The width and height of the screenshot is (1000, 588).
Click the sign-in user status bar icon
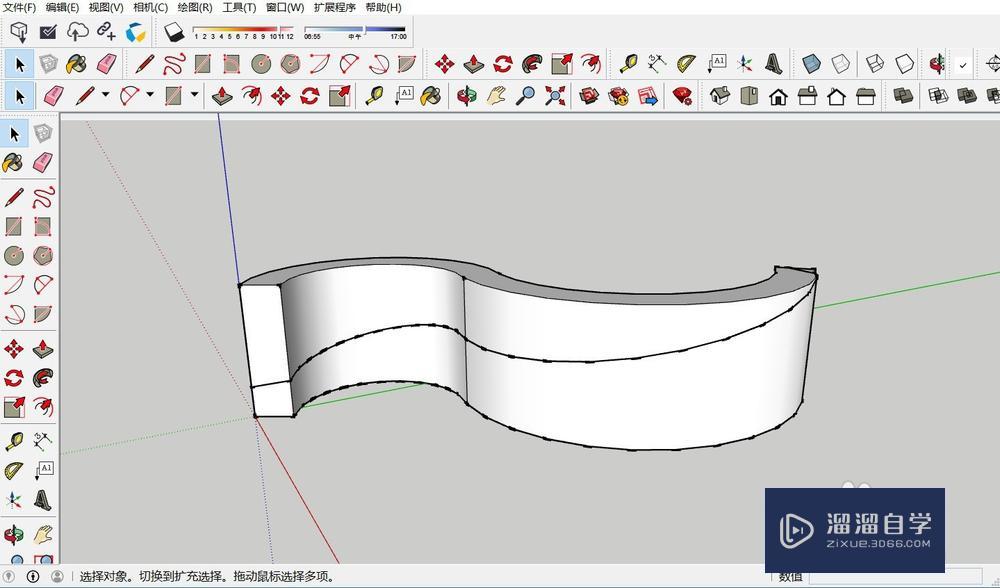point(57,577)
